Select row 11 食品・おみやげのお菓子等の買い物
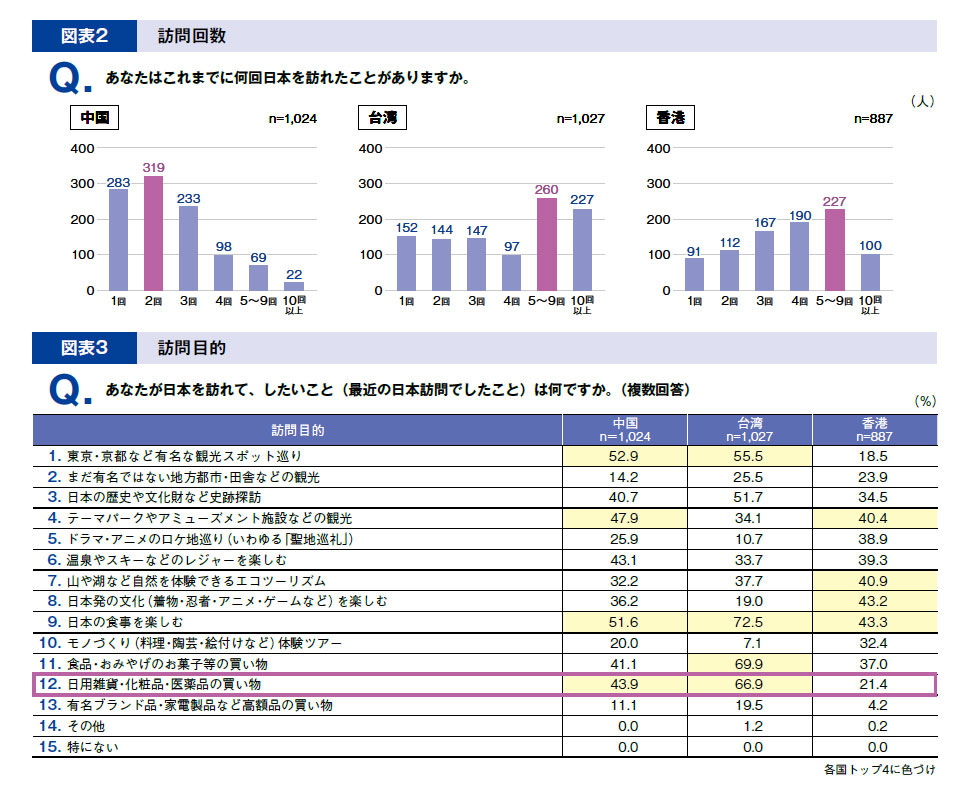This screenshot has height=800, width=970. click(485, 664)
